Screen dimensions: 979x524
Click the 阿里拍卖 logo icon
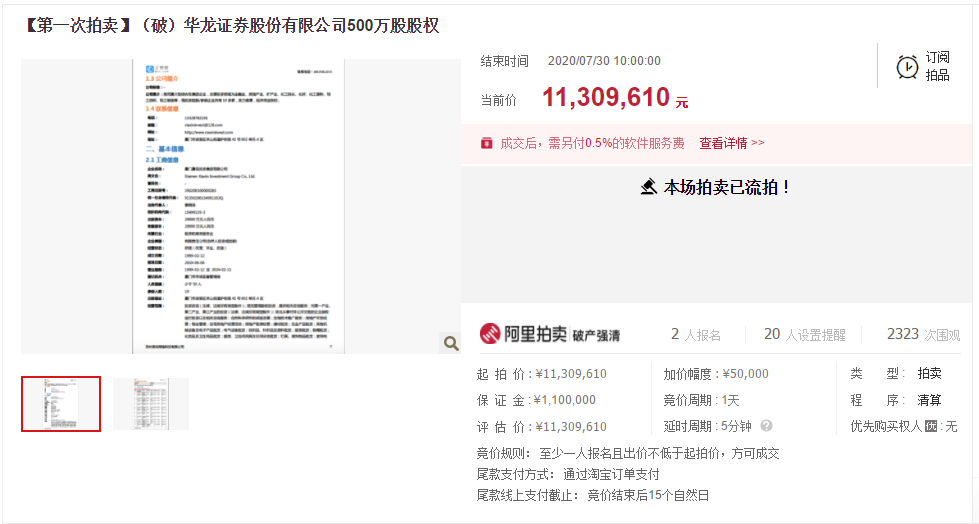coord(490,334)
